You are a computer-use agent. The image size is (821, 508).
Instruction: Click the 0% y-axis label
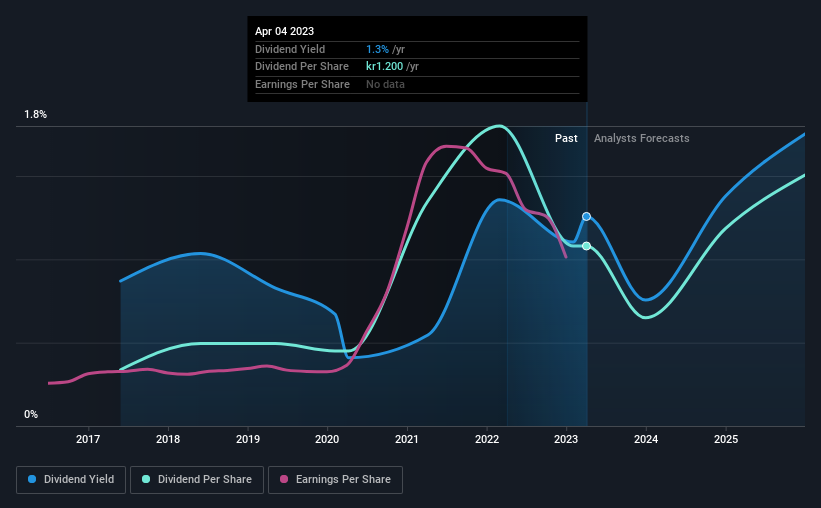pos(31,414)
